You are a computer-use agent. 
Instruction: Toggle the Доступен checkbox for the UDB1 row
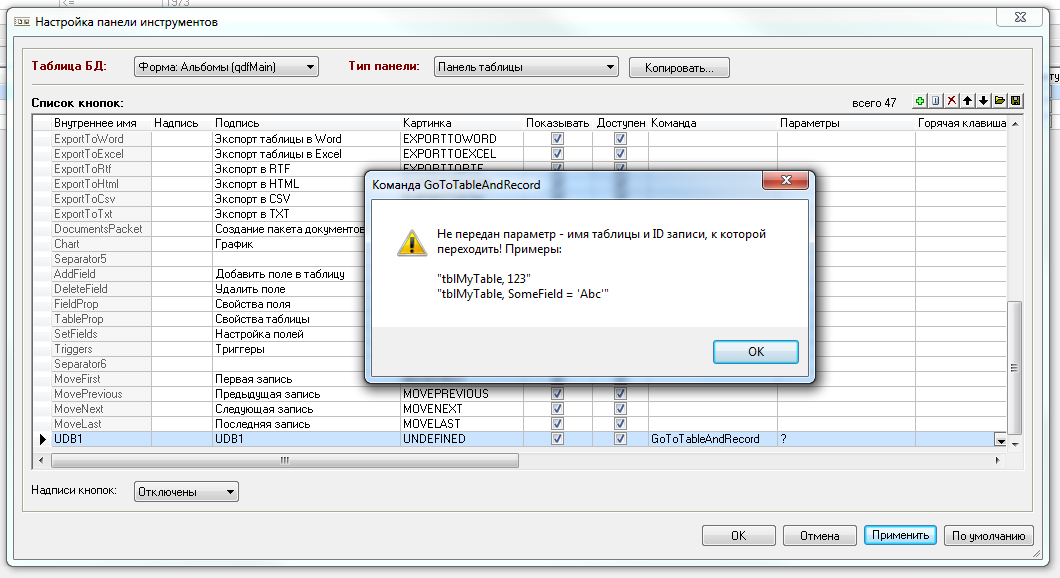coord(620,439)
